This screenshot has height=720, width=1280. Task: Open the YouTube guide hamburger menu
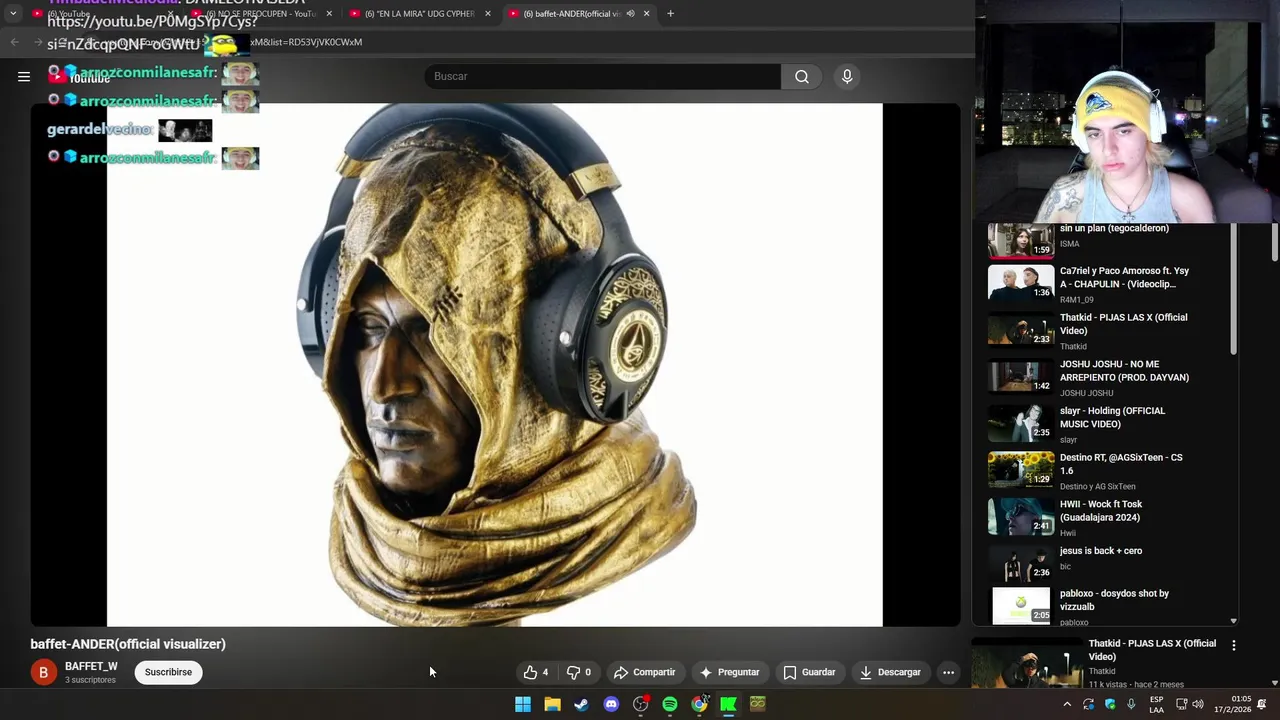click(24, 76)
